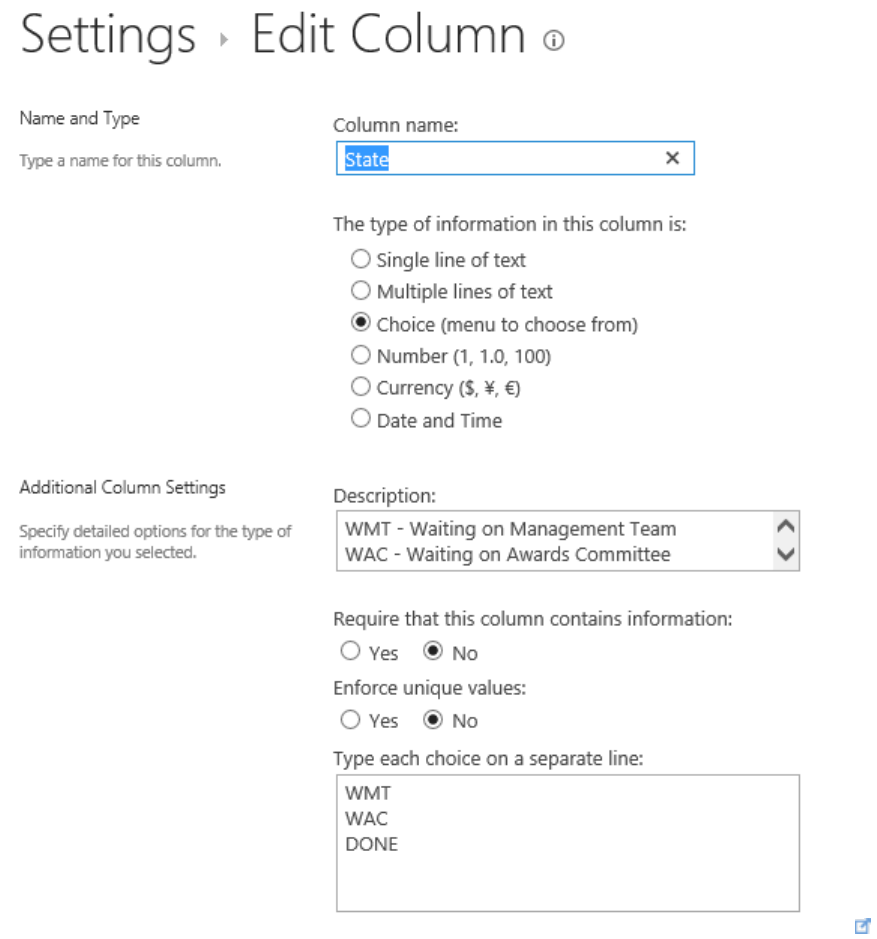This screenshot has width=877, height=939.
Task: Click the small popout icon at bottom right
Action: 862,926
